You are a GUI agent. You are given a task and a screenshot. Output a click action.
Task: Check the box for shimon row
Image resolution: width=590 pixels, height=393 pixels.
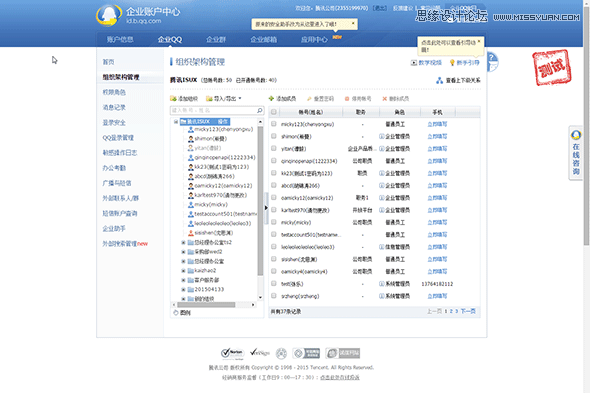pyautogui.click(x=274, y=136)
